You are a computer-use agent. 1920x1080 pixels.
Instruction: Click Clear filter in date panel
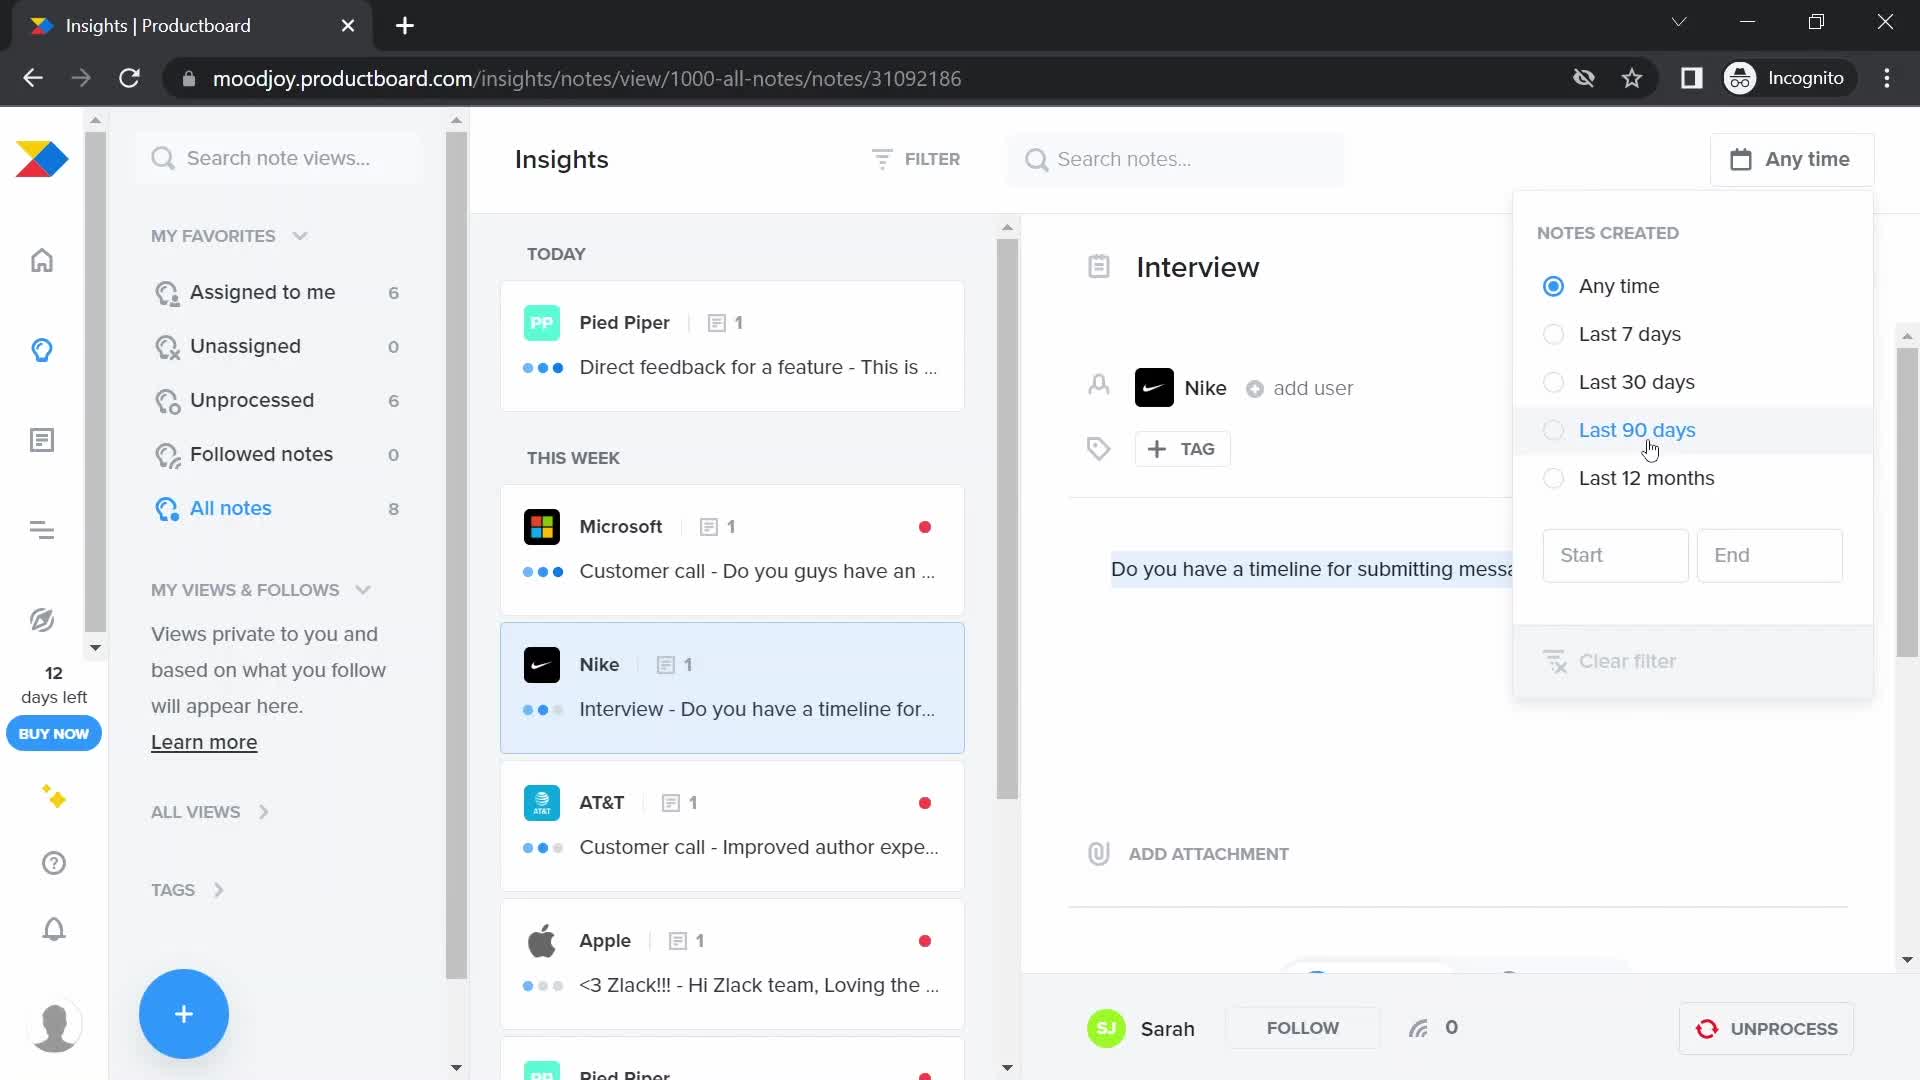[x=1610, y=661]
